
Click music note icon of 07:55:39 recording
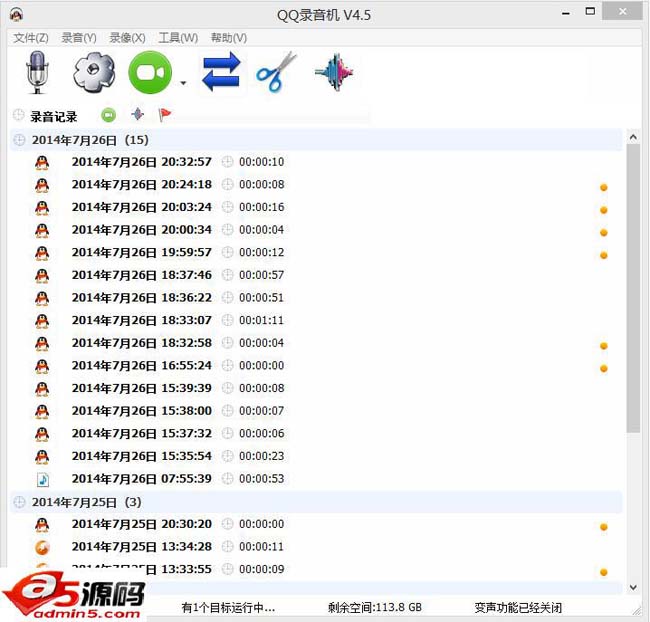[x=43, y=479]
